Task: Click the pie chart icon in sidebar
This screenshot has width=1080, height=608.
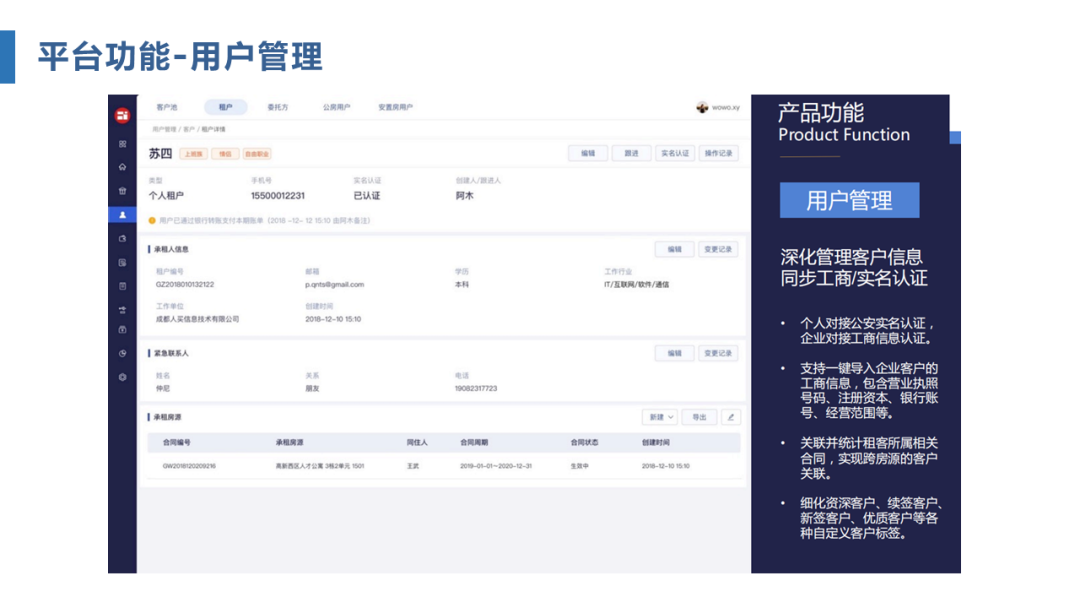Action: pos(123,353)
